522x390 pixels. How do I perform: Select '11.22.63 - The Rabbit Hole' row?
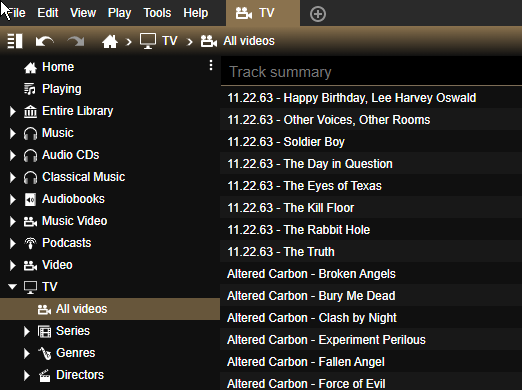[371, 230]
